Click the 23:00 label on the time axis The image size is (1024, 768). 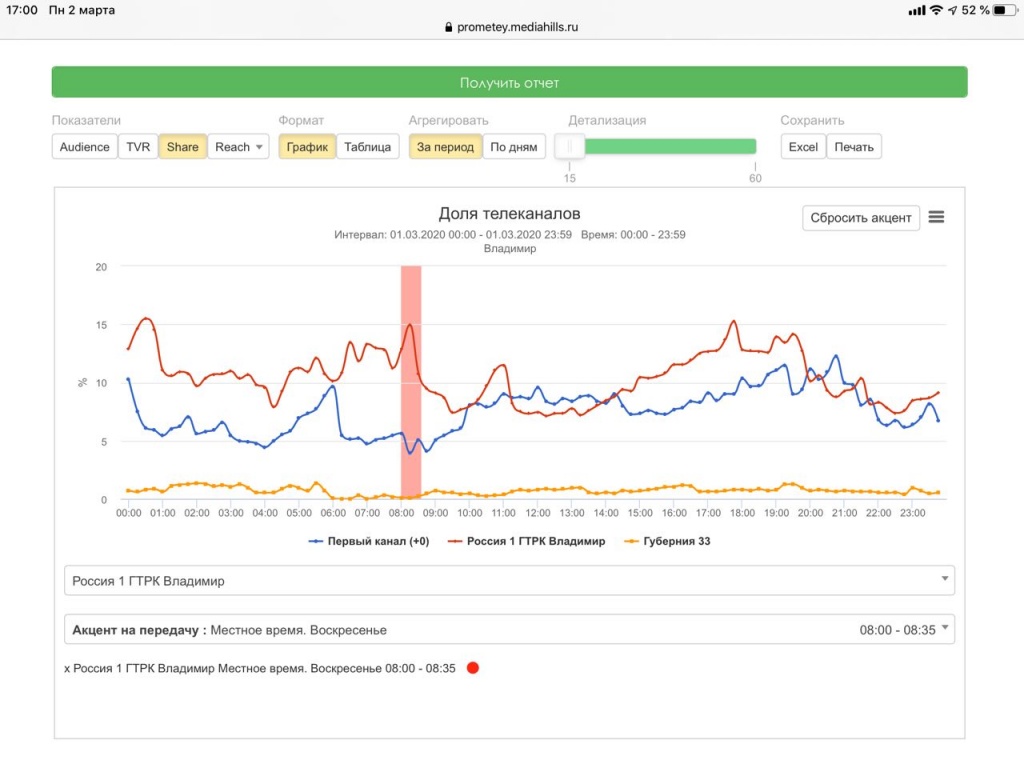(912, 513)
